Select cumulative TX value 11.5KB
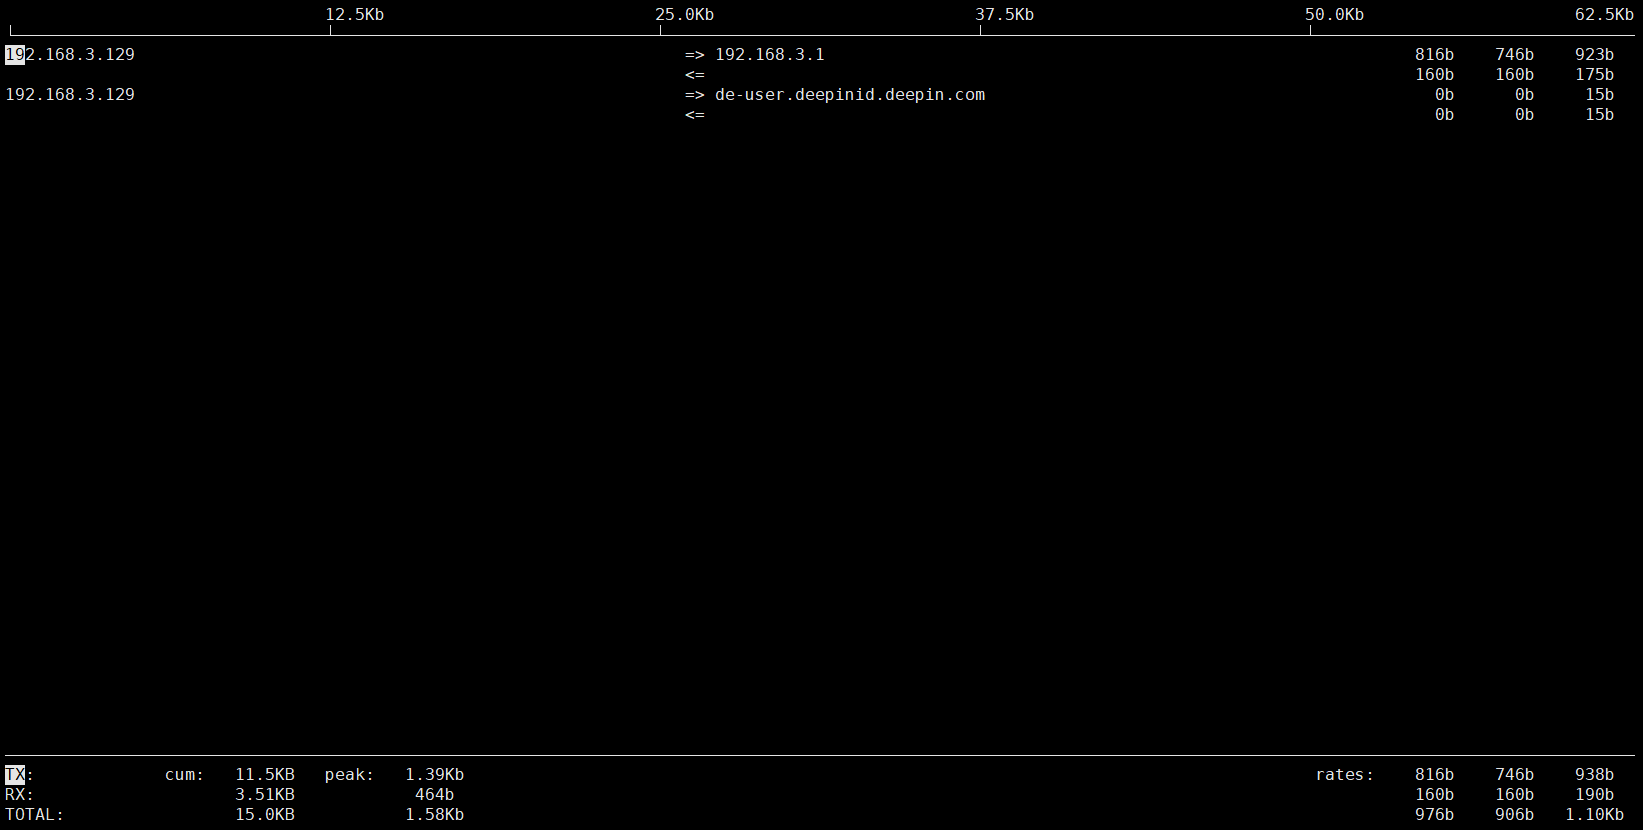The image size is (1643, 830). [265, 774]
